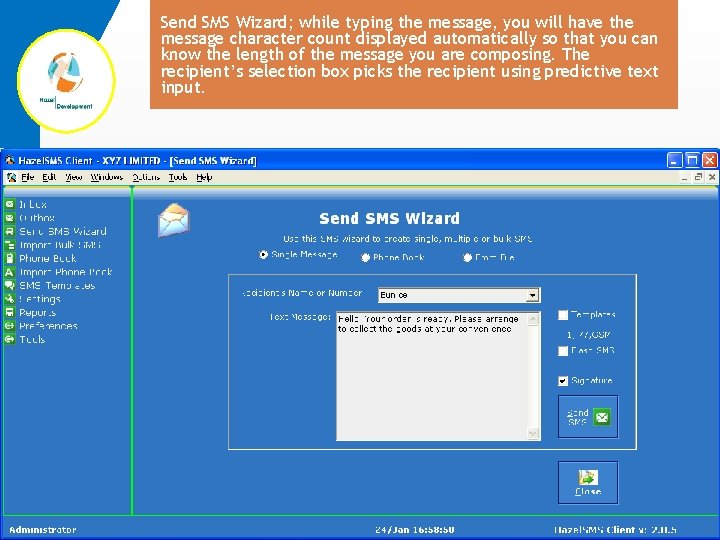Click the Administrator status bar text

tap(43, 529)
